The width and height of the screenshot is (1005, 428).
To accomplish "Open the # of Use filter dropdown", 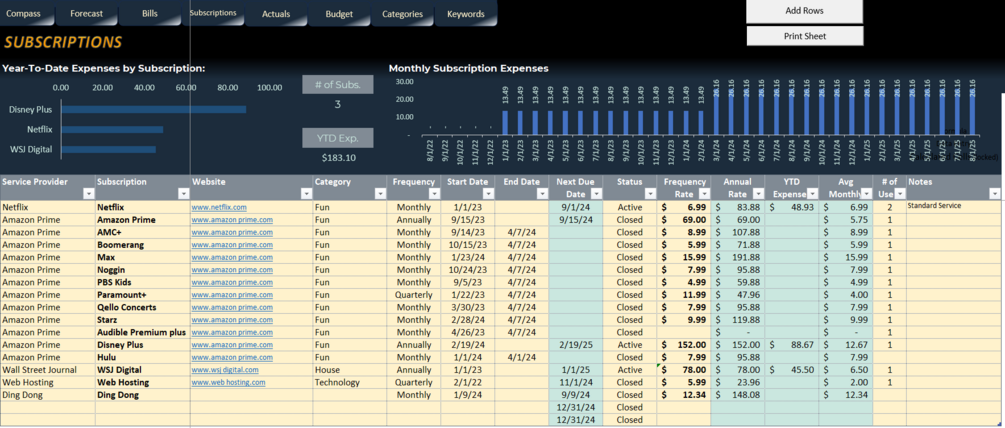I will click(898, 193).
